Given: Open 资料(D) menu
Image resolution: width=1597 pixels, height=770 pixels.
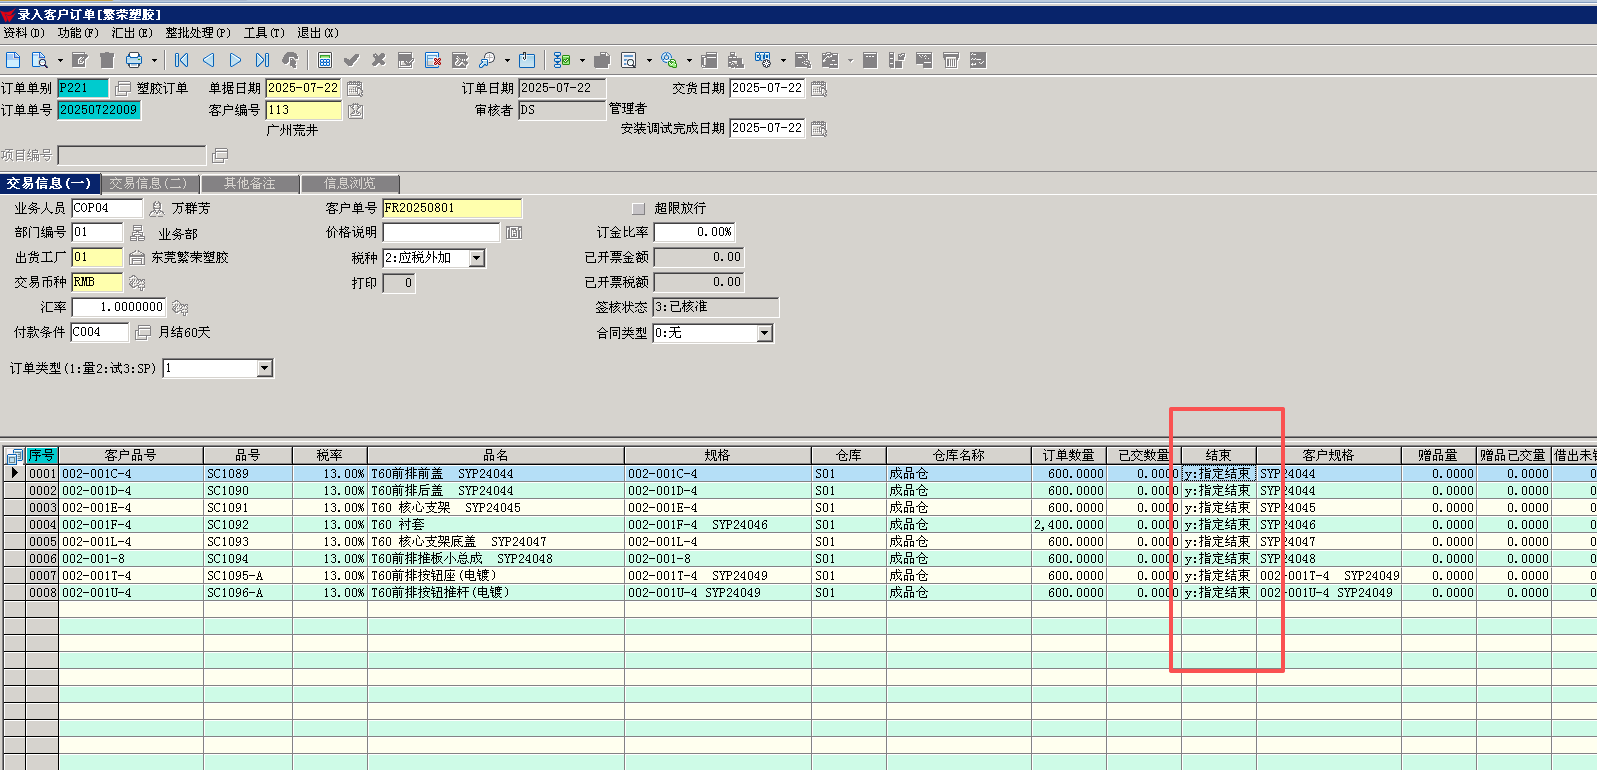Looking at the screenshot, I should point(24,33).
